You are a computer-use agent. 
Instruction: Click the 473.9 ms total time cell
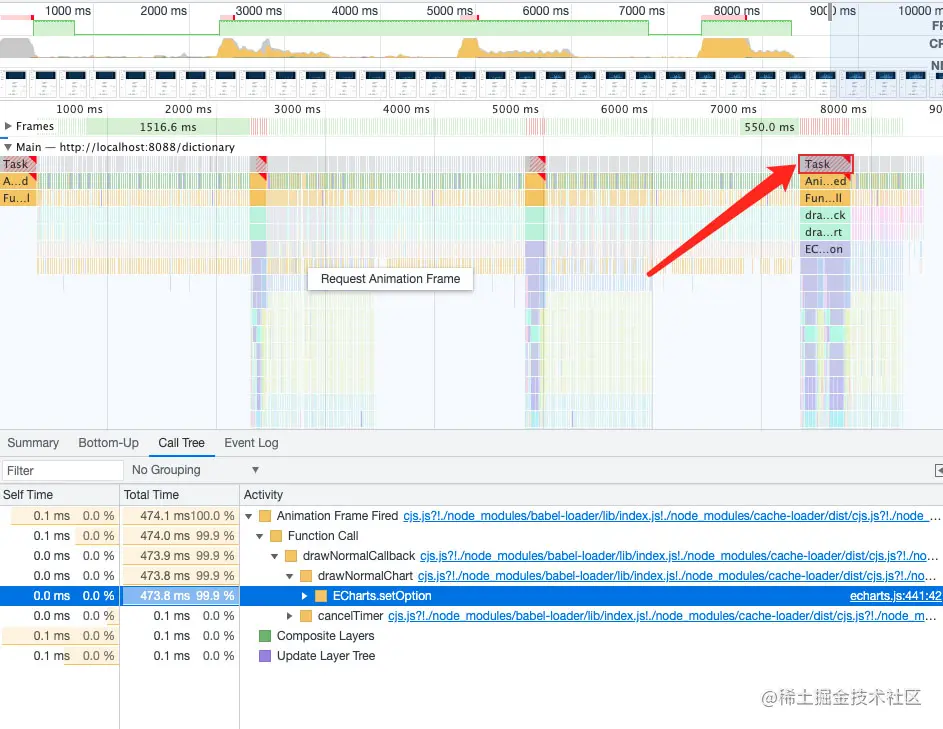[x=179, y=556]
